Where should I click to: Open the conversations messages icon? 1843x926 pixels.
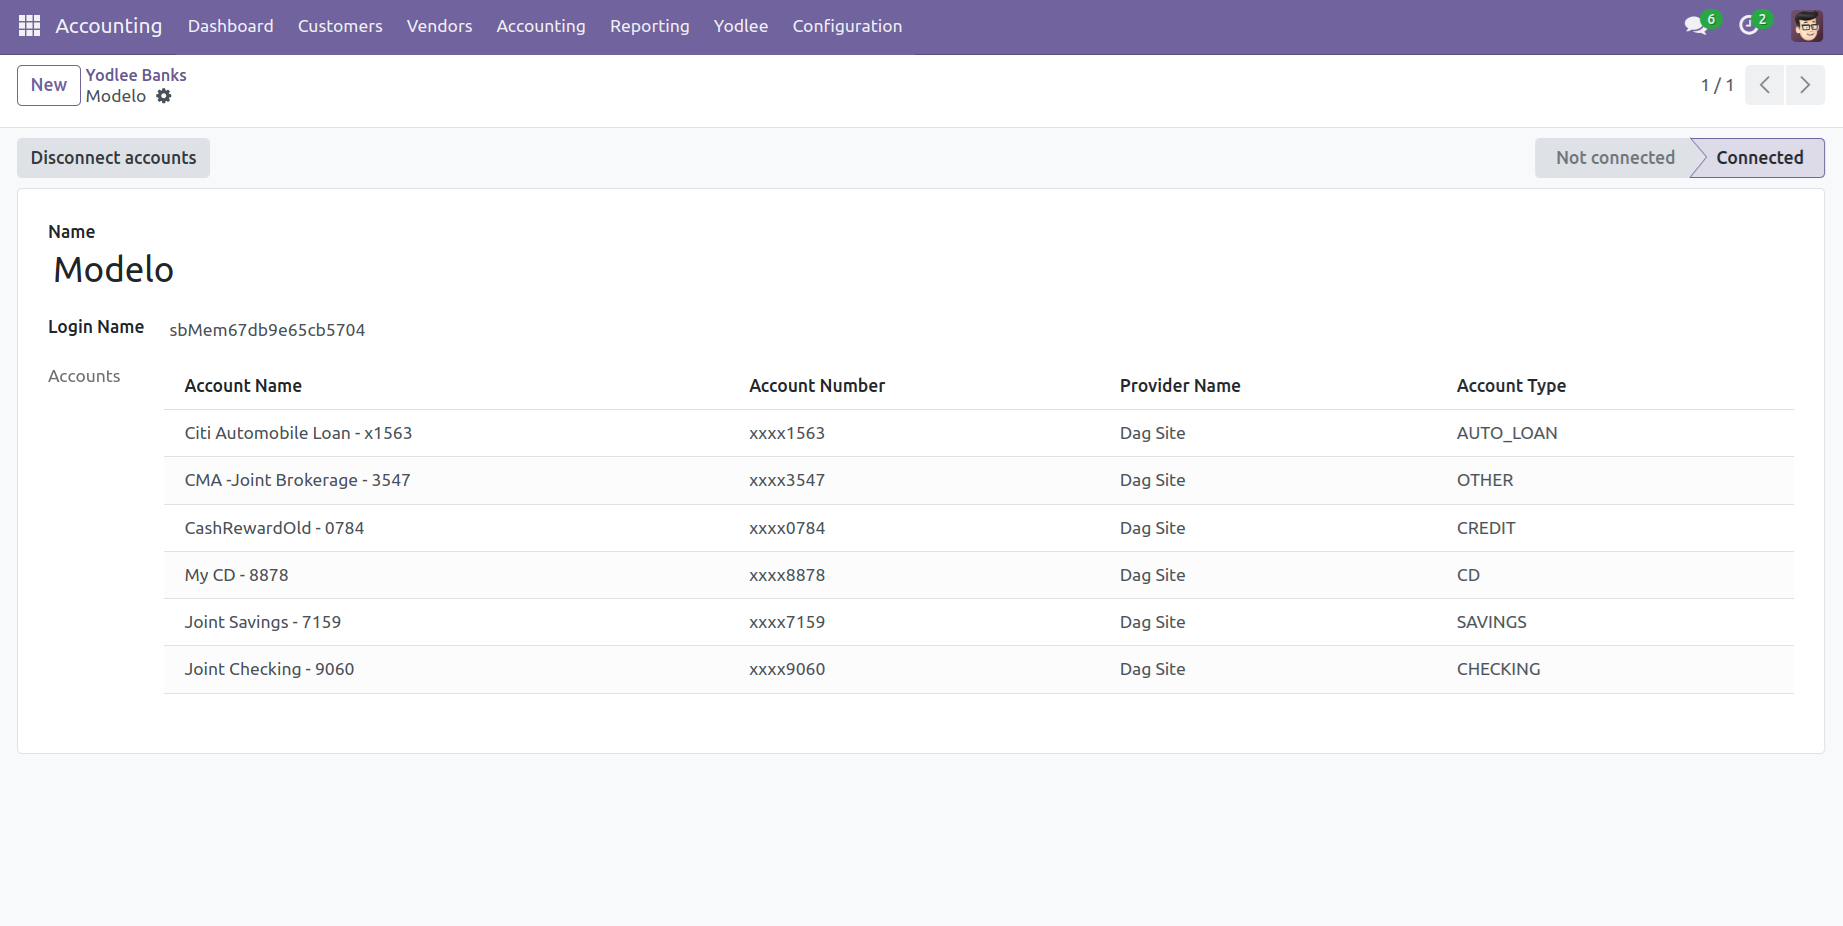[1695, 26]
